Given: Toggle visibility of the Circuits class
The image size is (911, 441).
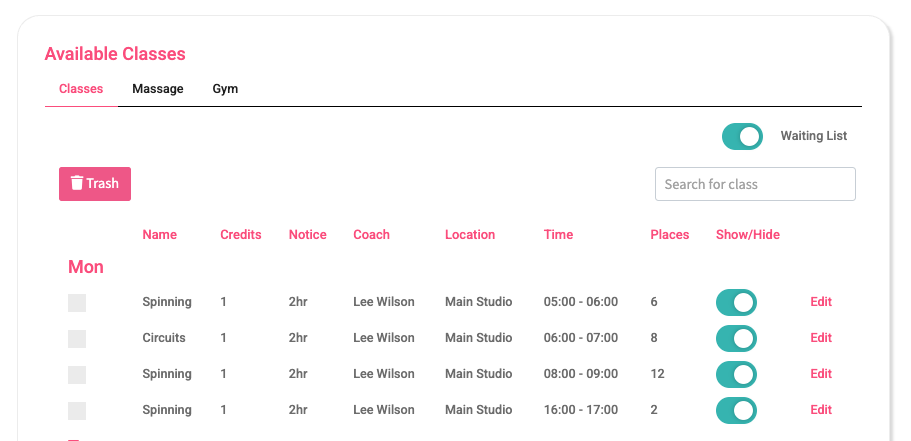Looking at the screenshot, I should 736,338.
